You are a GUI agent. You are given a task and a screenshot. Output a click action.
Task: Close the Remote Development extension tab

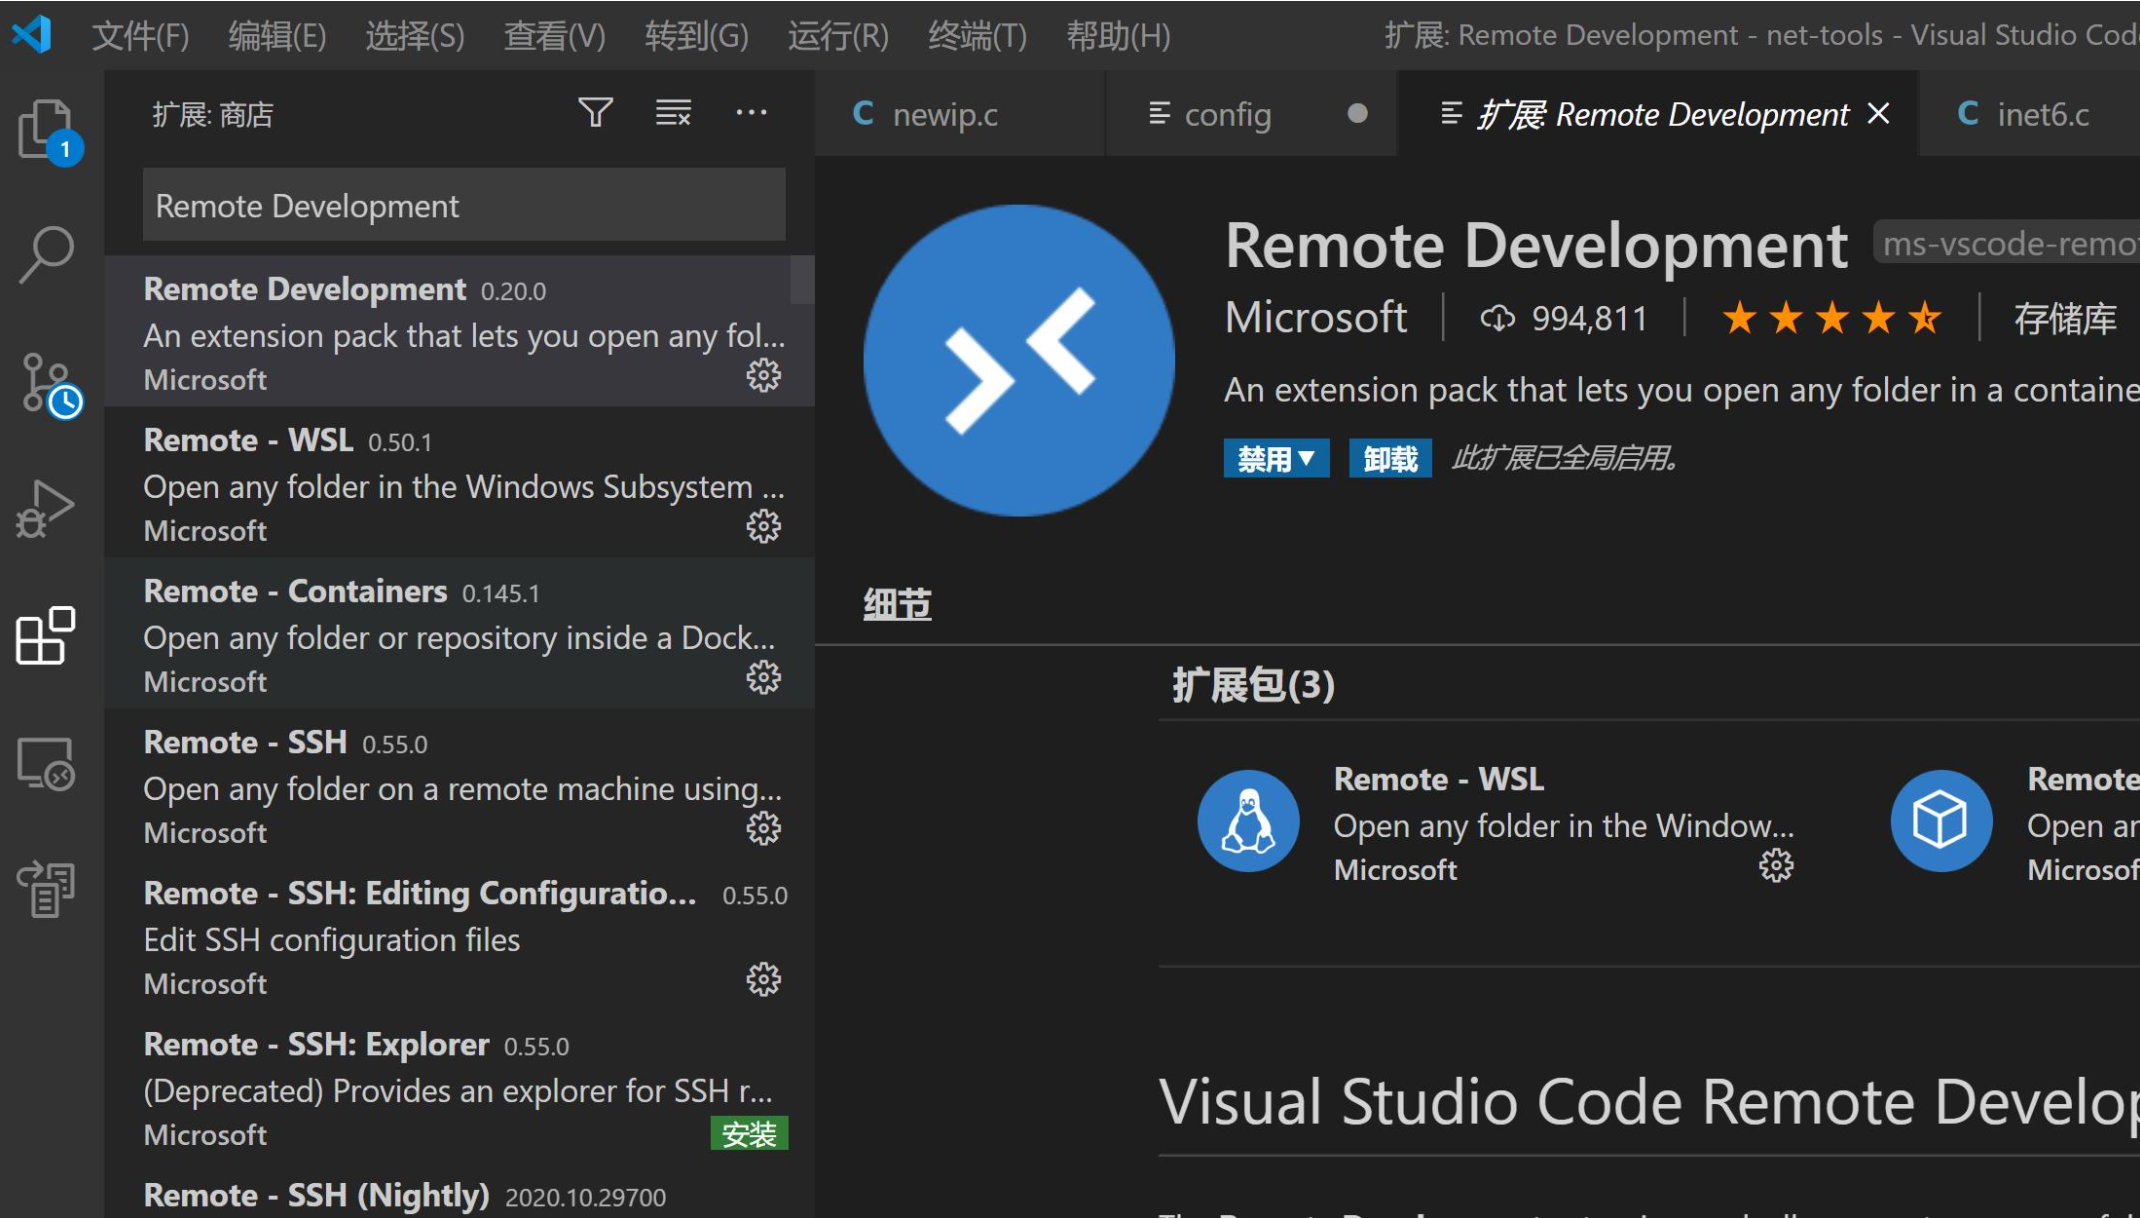(x=1879, y=114)
